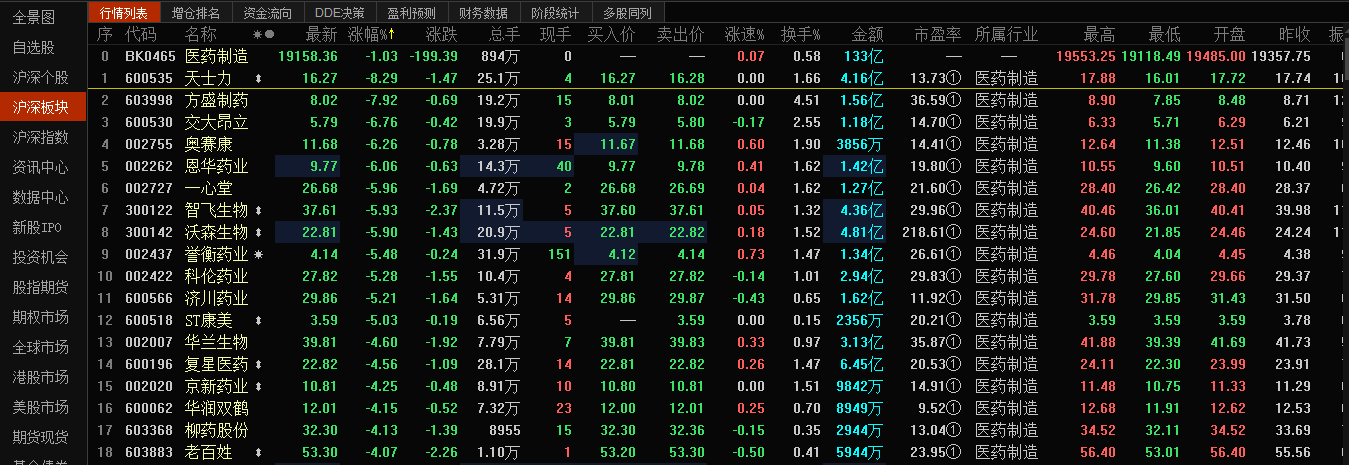Click the star-dot marker column header
The width and height of the screenshot is (1349, 465).
263,35
